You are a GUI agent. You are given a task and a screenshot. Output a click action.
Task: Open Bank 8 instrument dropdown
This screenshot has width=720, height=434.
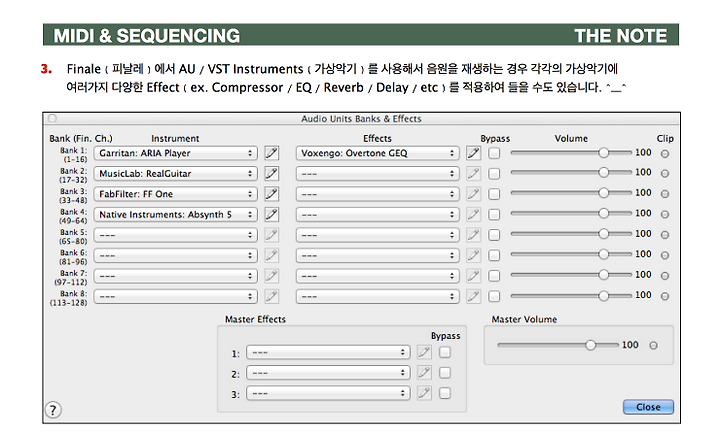pos(175,296)
